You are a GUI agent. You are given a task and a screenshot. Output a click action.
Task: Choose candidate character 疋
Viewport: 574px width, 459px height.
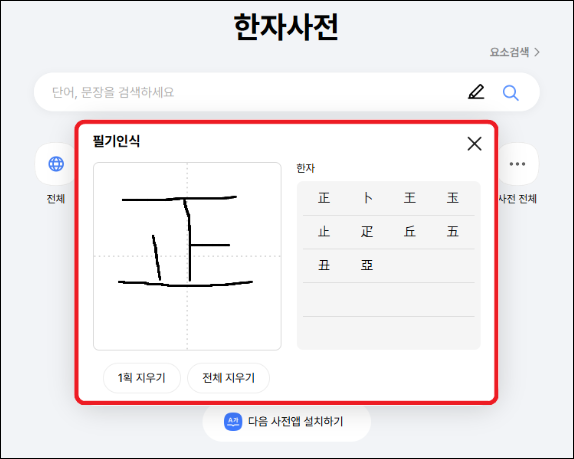[367, 231]
